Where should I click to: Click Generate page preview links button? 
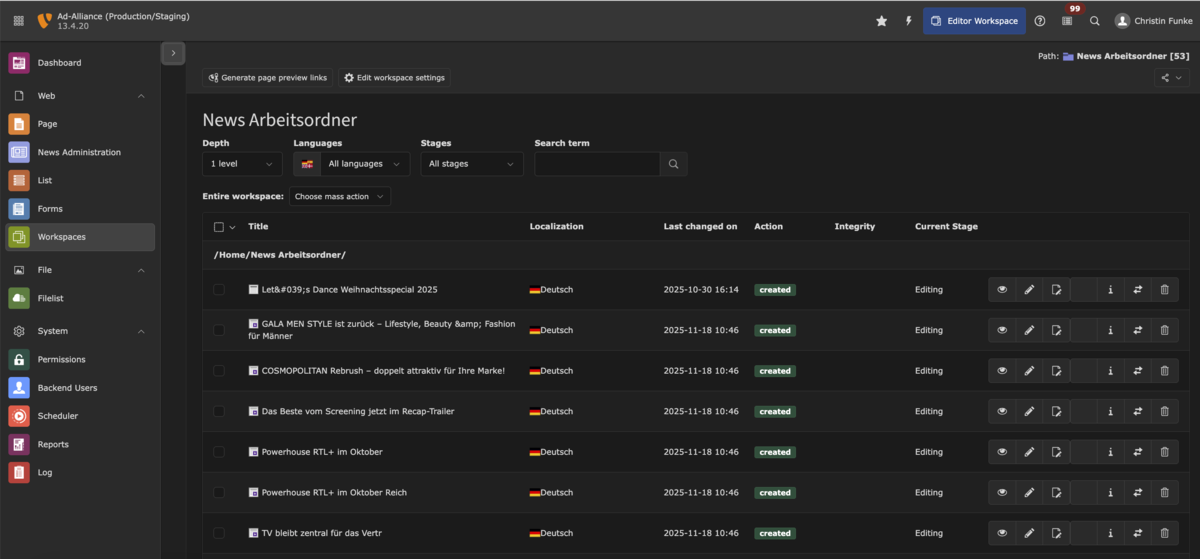click(x=268, y=78)
